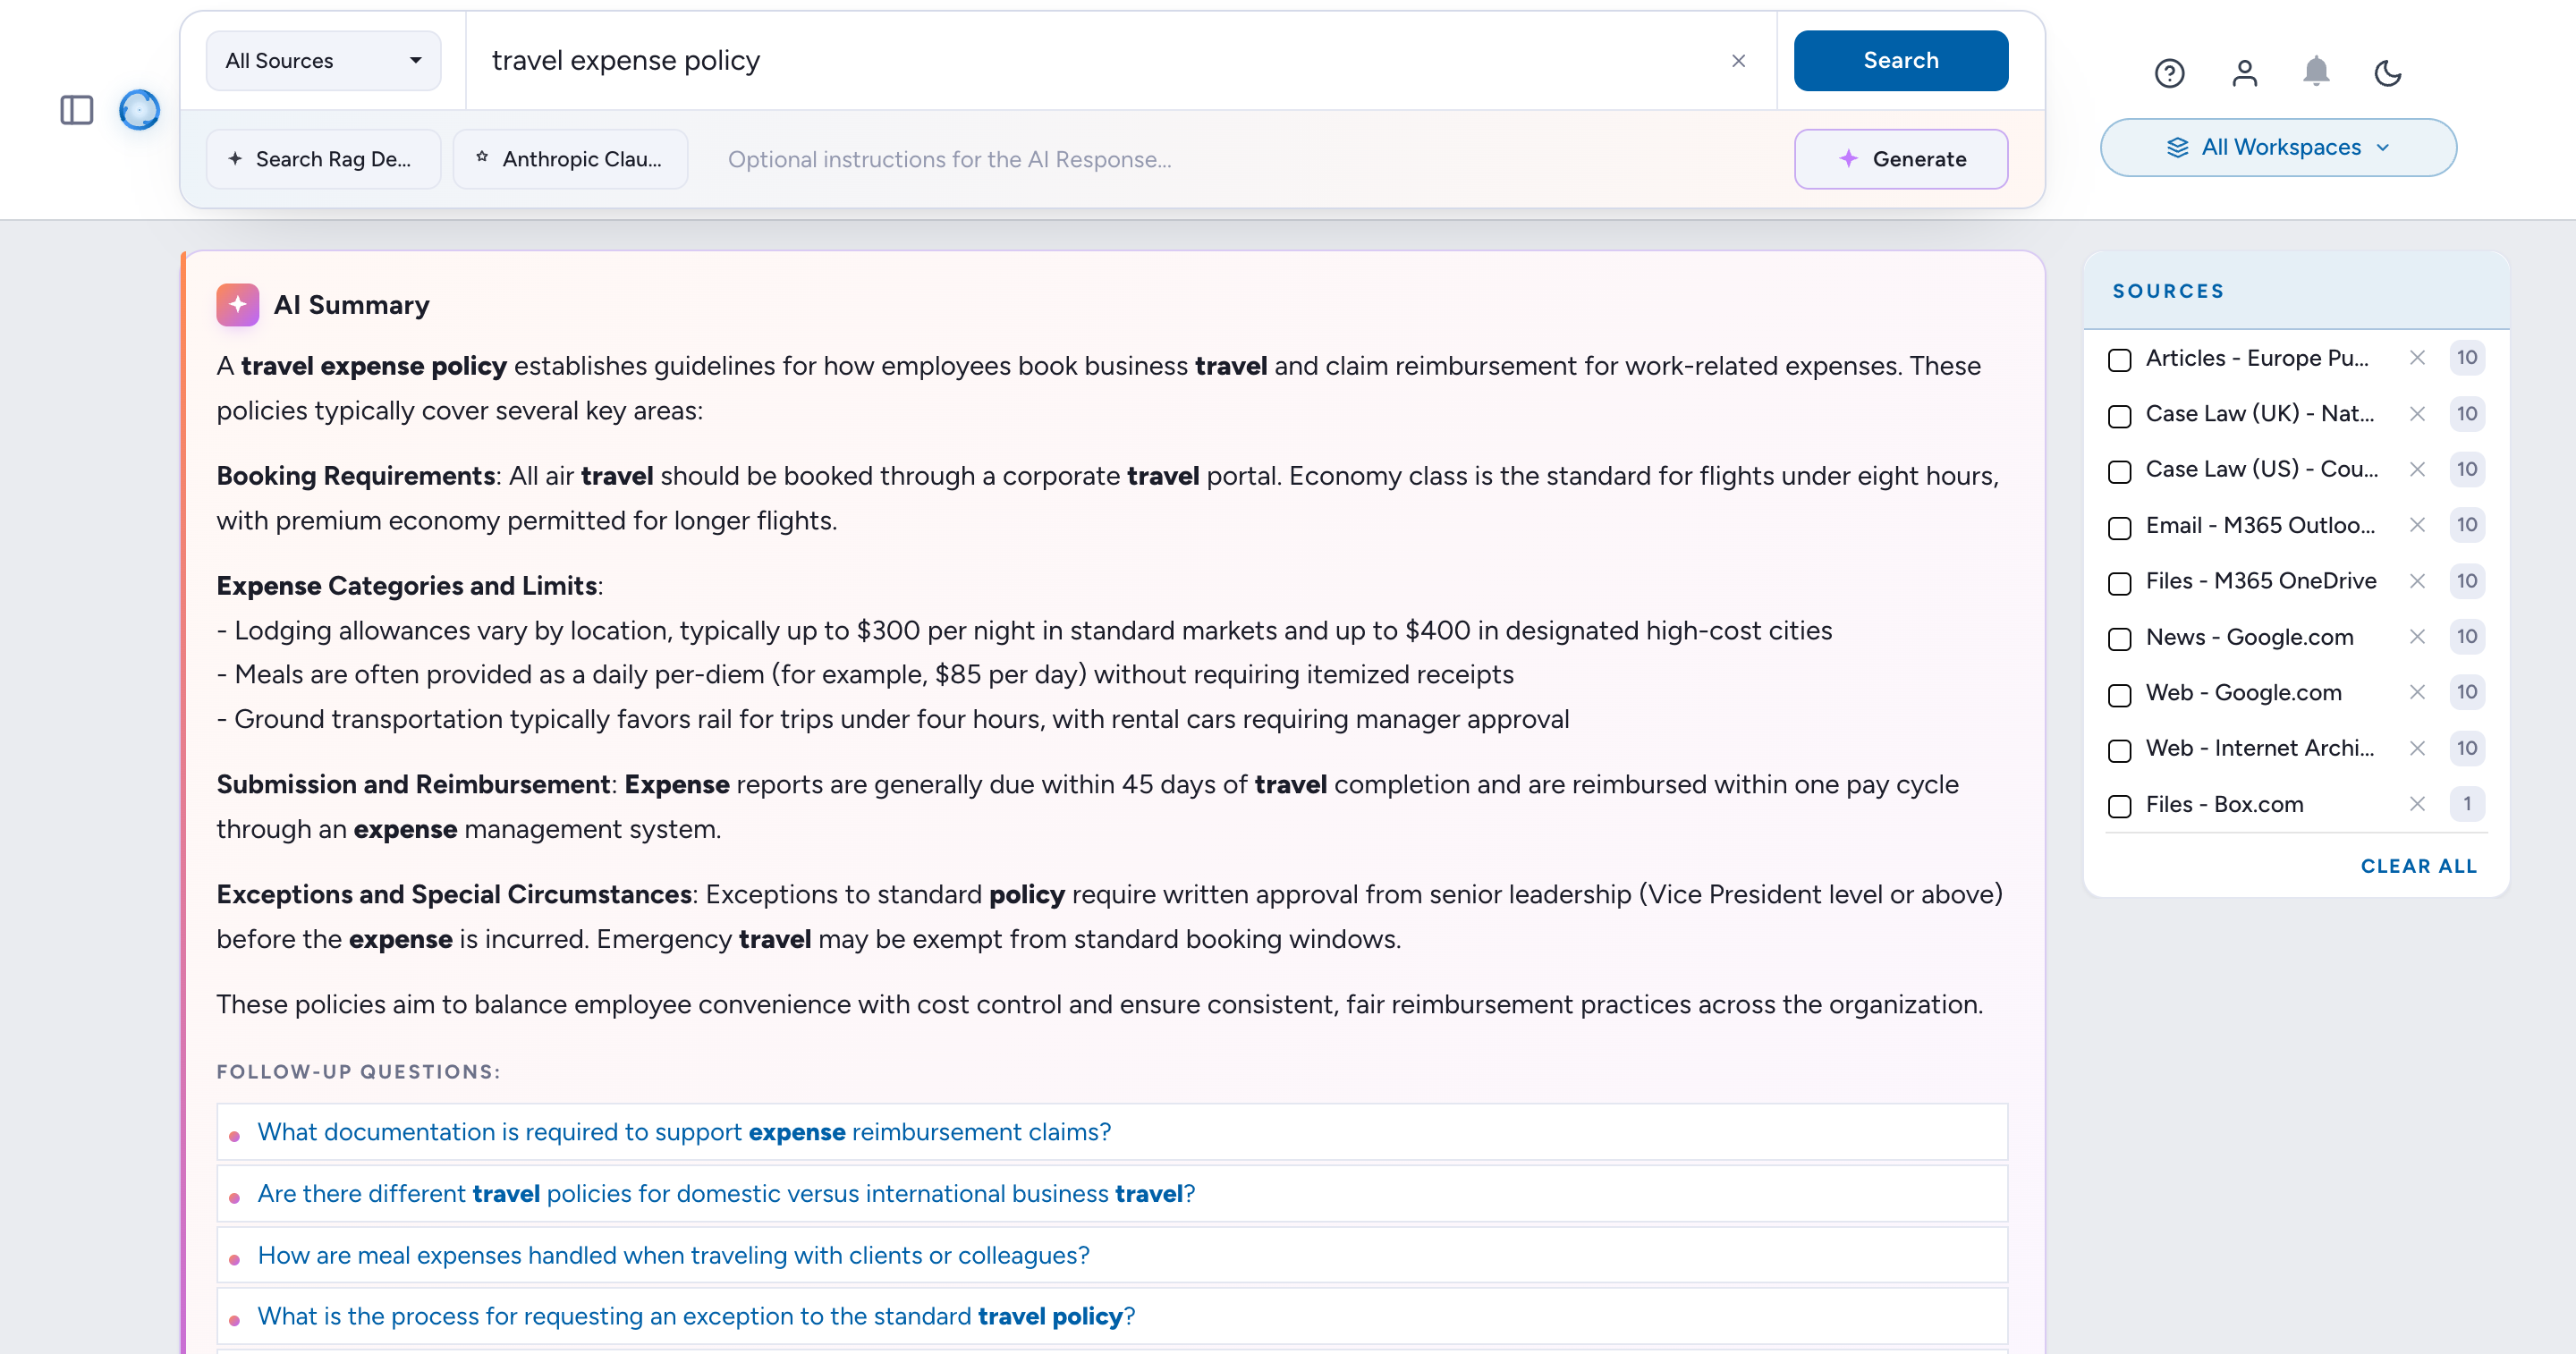
Task: Remove Web - Google.com source with X
Action: tap(2417, 692)
